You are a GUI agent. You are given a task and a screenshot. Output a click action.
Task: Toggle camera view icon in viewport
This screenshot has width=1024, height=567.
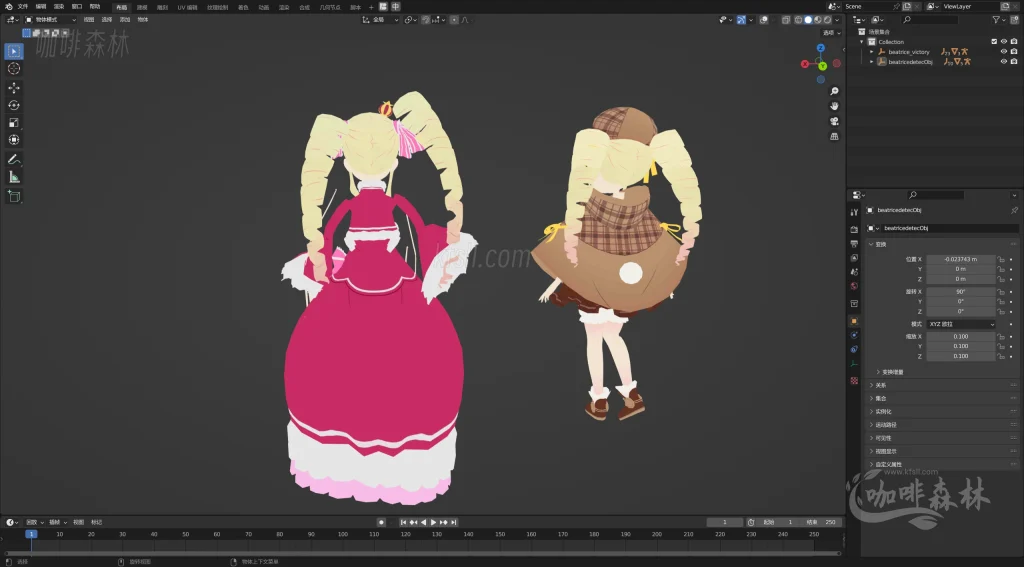(834, 122)
